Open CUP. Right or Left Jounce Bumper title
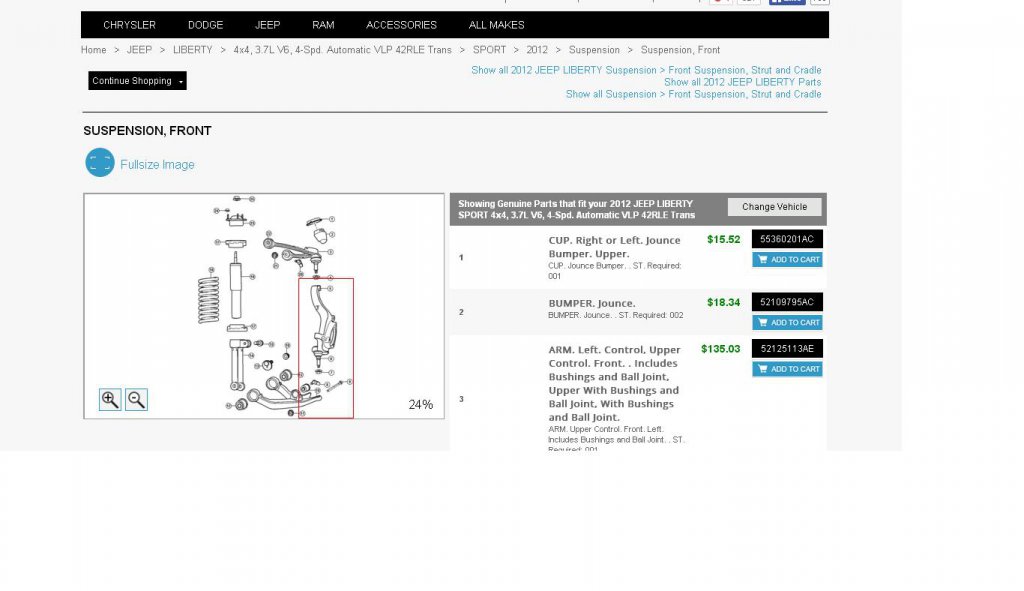 (615, 247)
